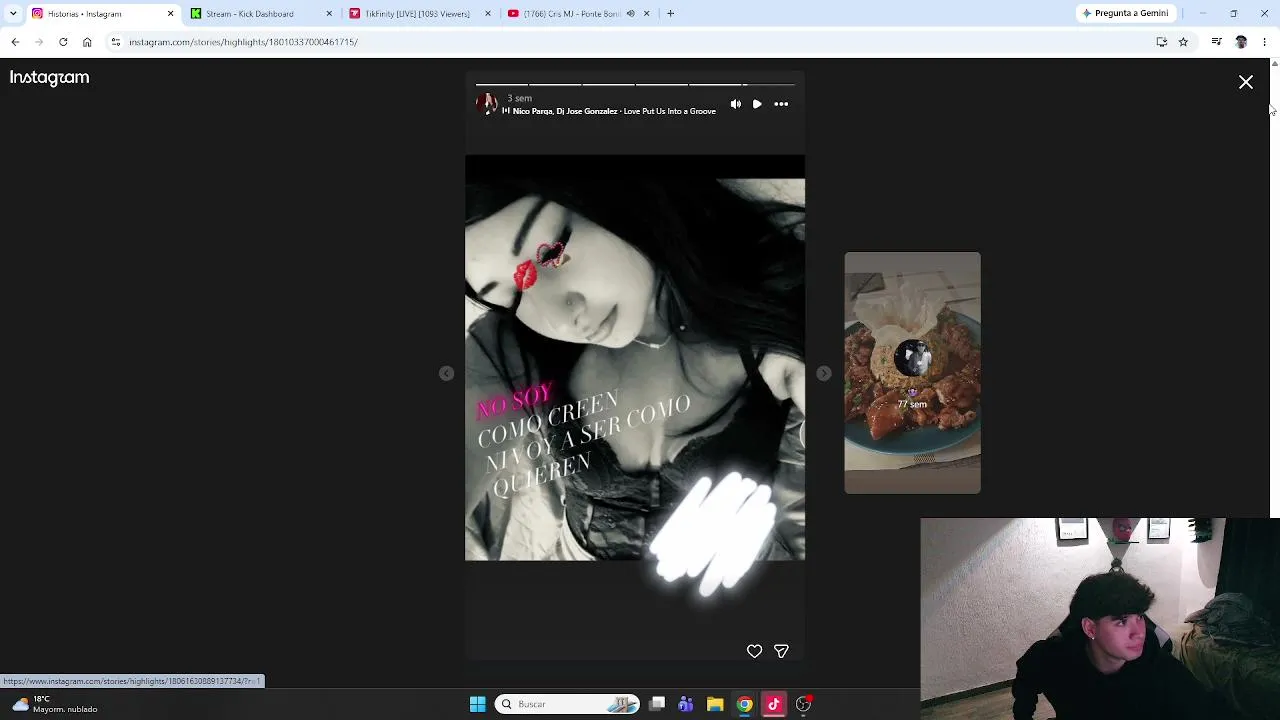1280x720 pixels.
Task: Open the Chrome three-dot menu
Action: [x=1265, y=42]
